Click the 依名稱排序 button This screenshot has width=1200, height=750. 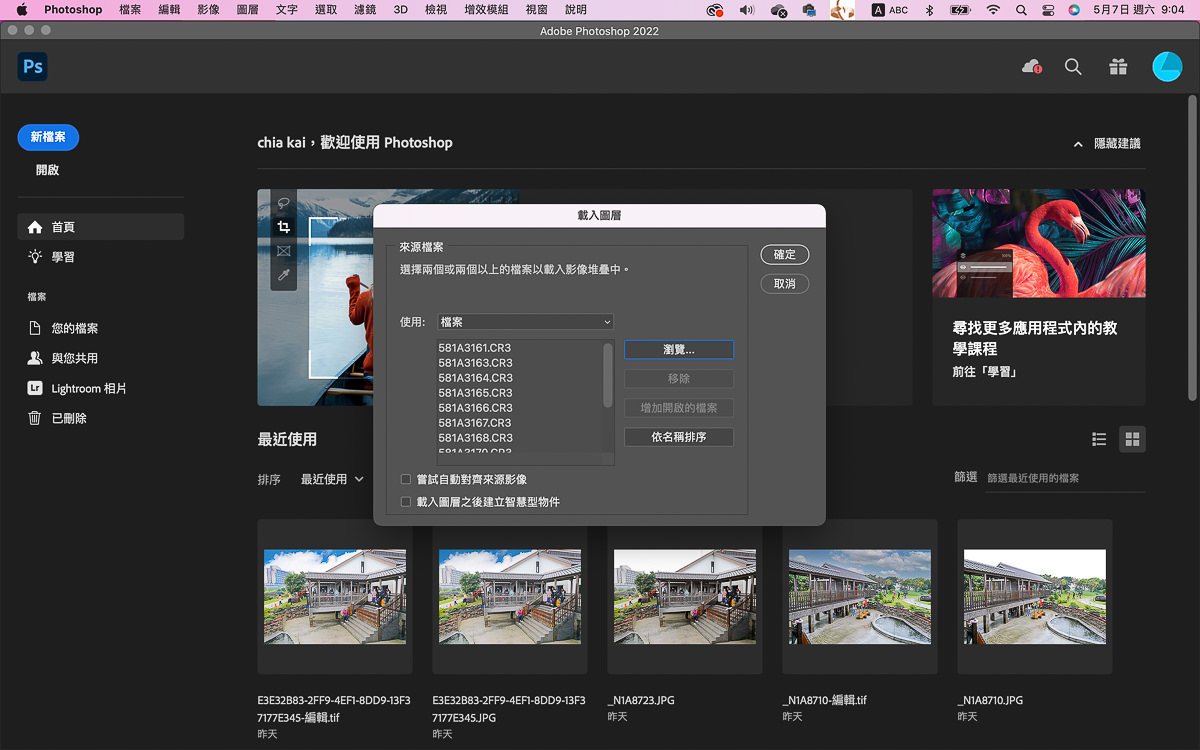(679, 437)
